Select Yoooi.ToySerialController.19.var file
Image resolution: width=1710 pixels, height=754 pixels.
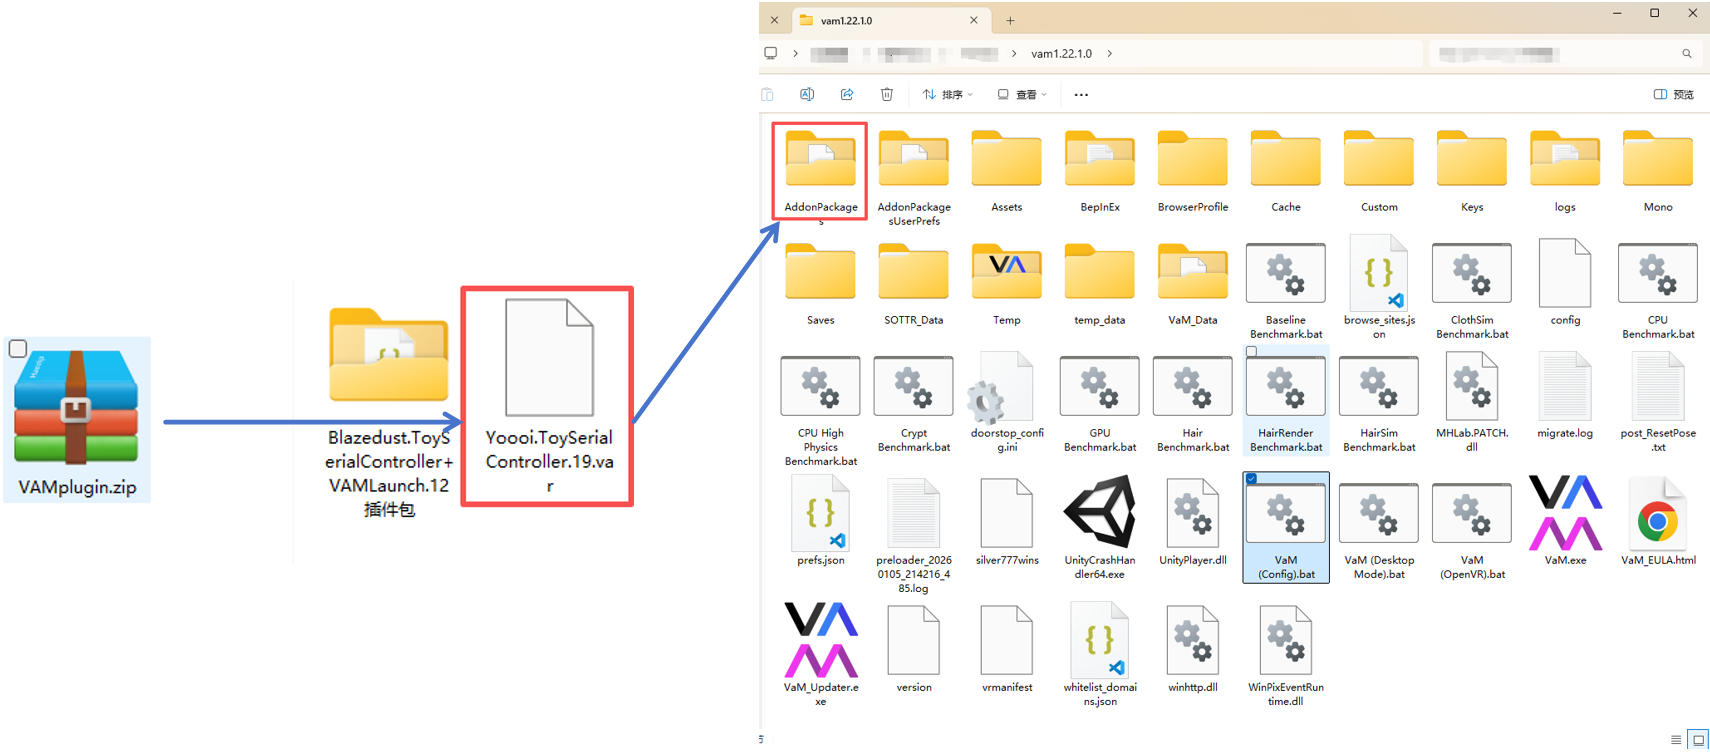pyautogui.click(x=548, y=396)
